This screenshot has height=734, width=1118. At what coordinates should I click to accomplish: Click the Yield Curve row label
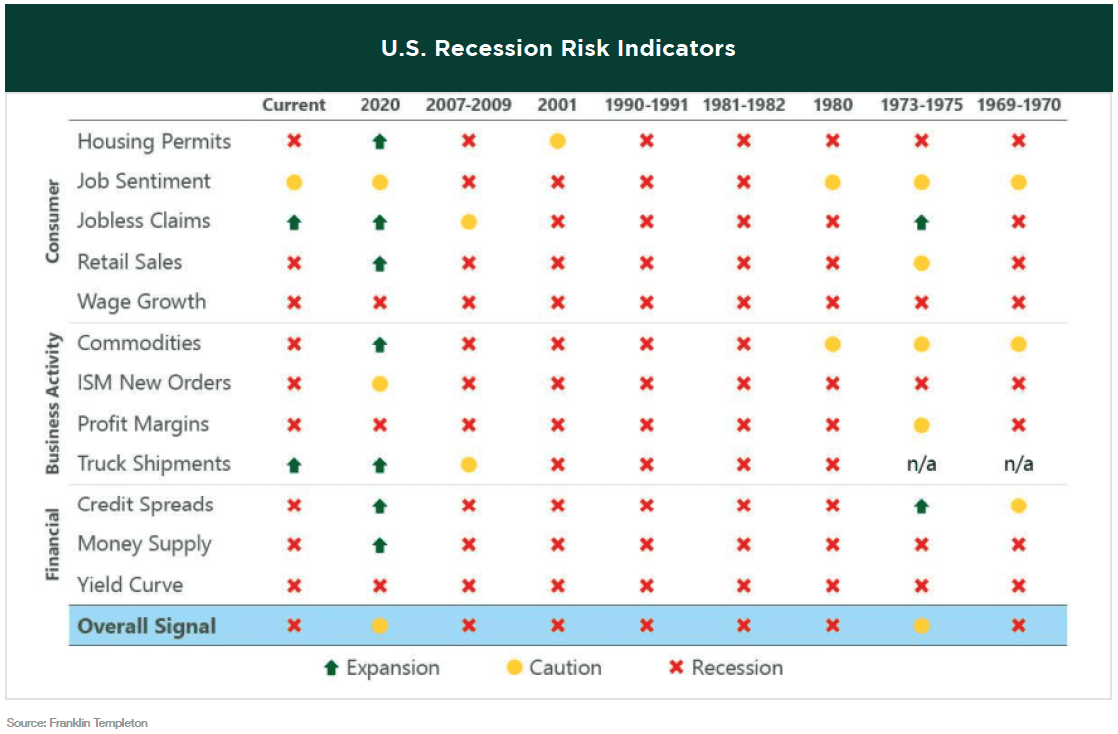(x=130, y=585)
